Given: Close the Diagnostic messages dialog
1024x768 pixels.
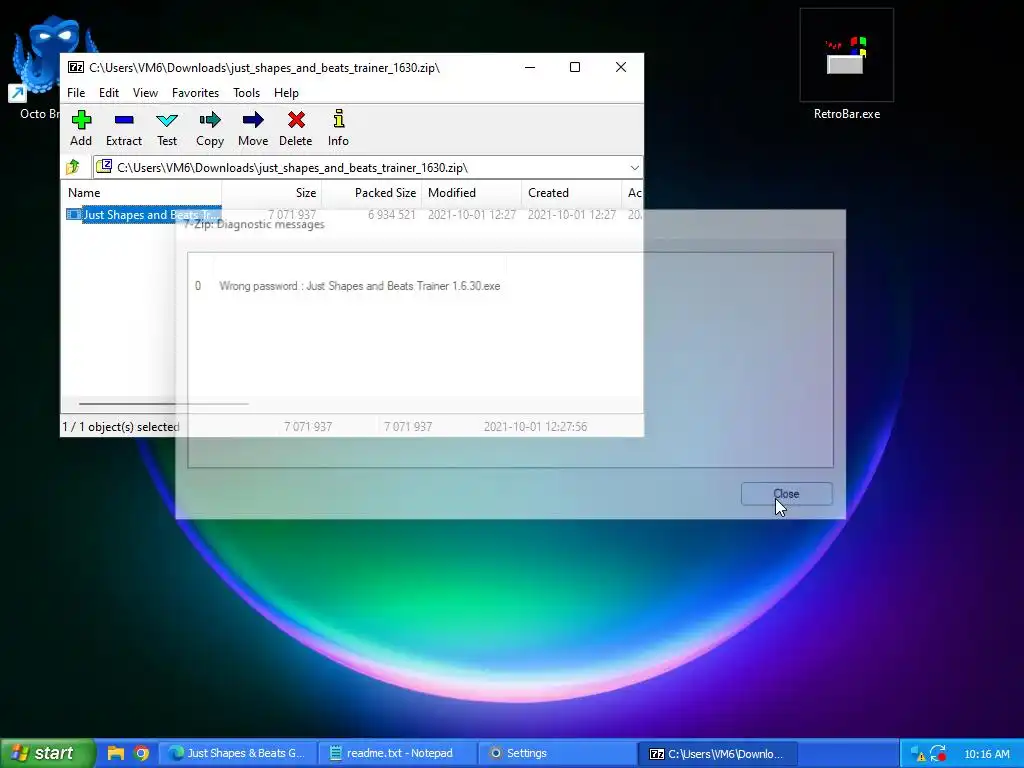Looking at the screenshot, I should (x=786, y=494).
